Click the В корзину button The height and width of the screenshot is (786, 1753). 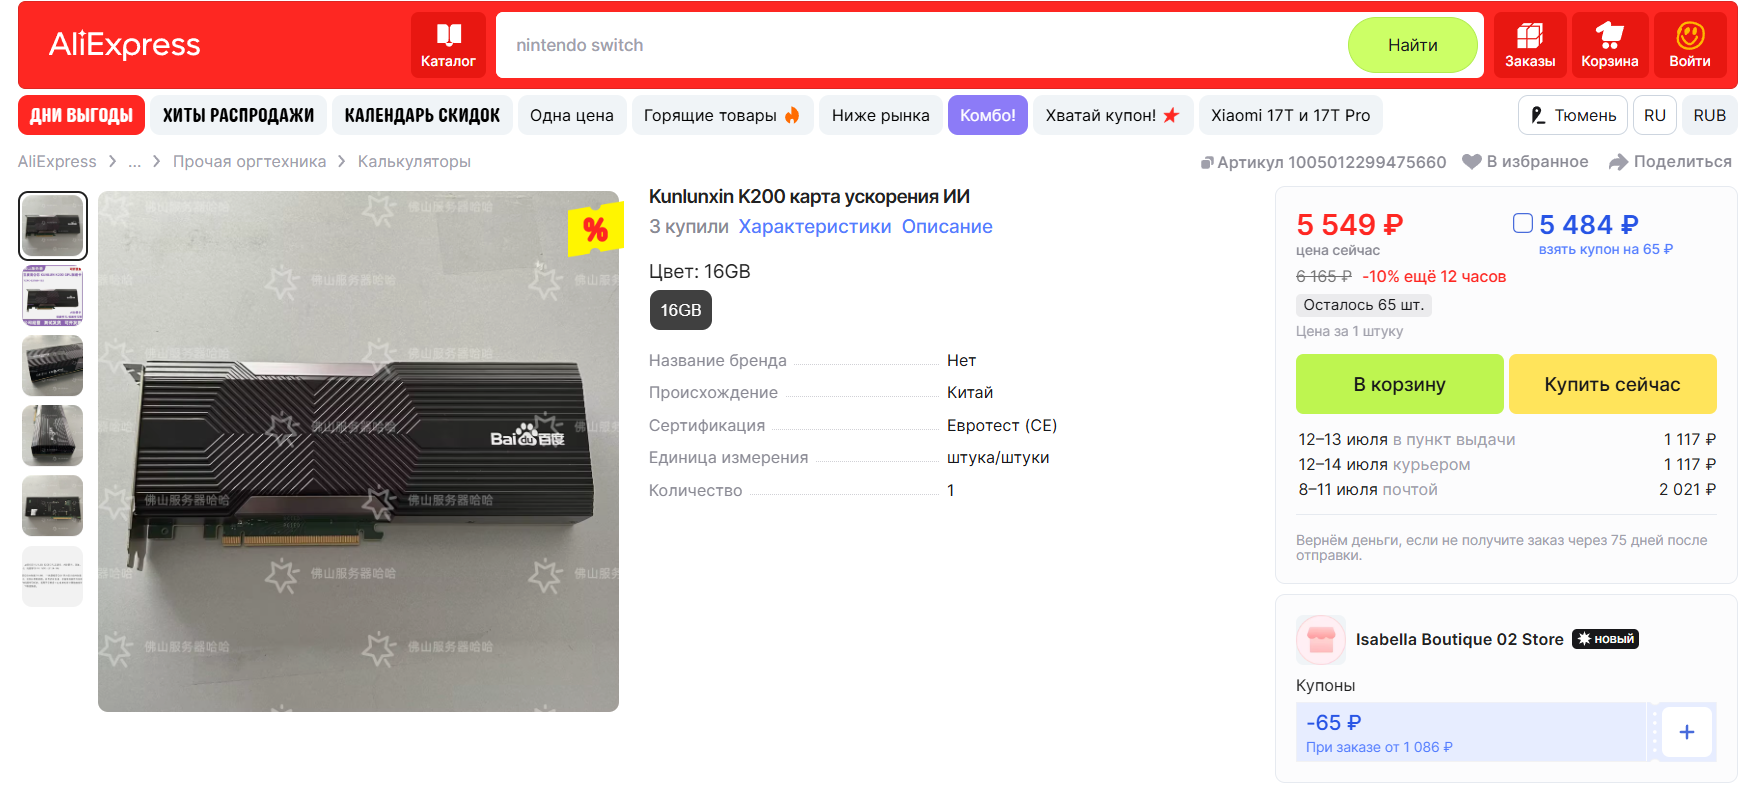(x=1400, y=384)
